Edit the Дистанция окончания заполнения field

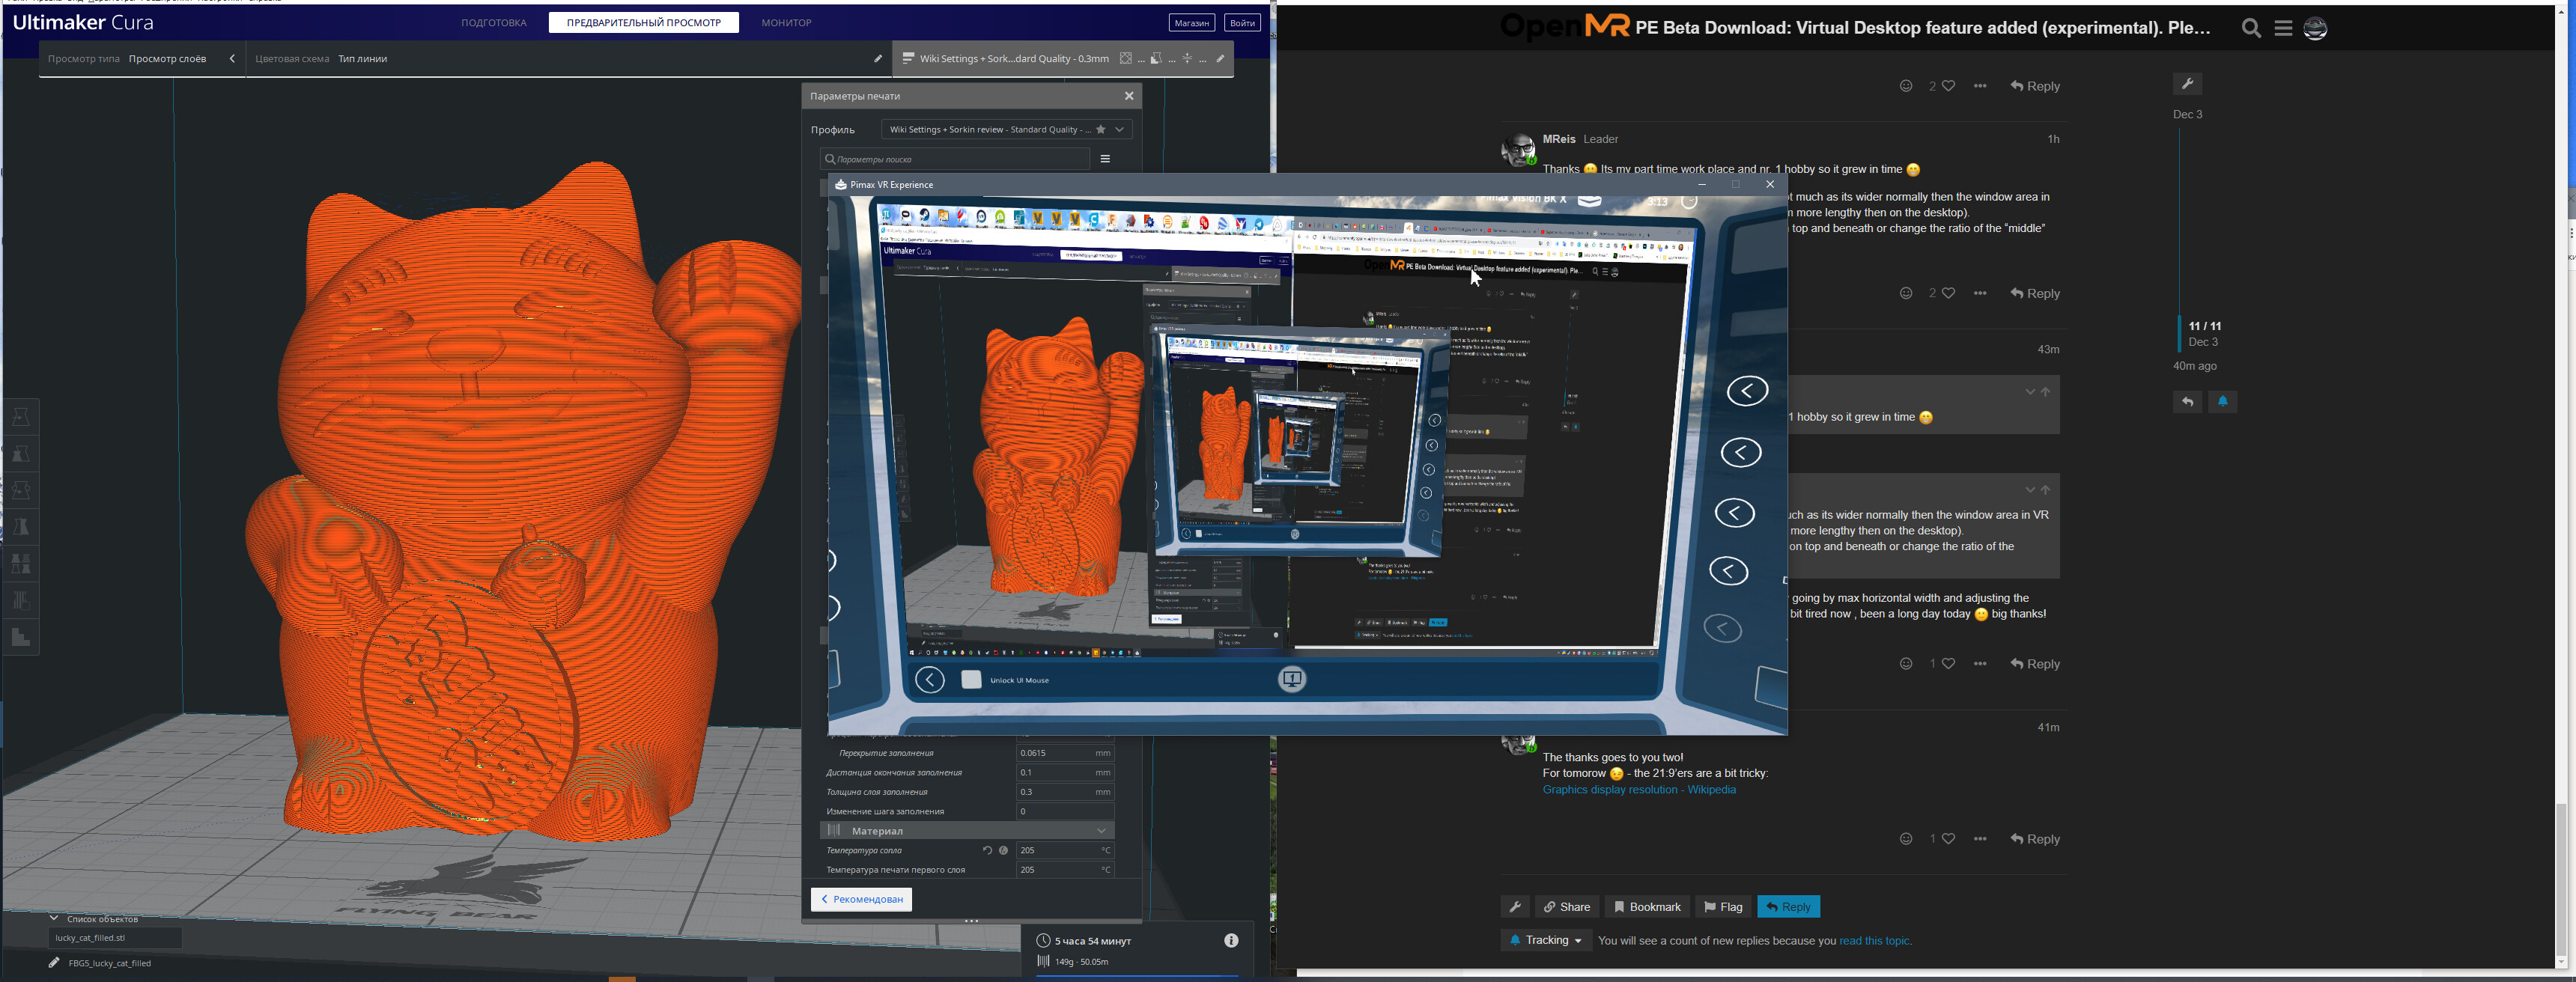coord(1065,772)
